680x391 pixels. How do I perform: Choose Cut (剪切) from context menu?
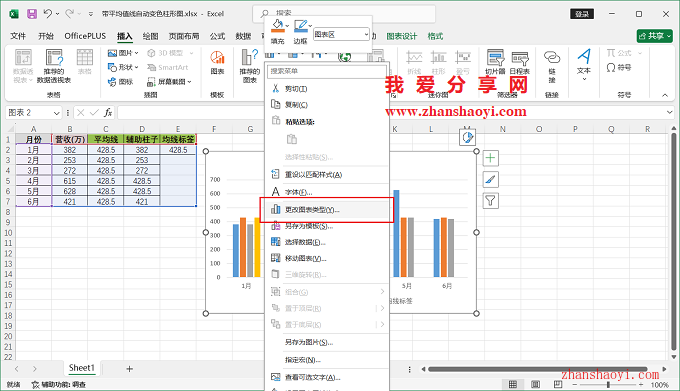[x=327, y=88]
